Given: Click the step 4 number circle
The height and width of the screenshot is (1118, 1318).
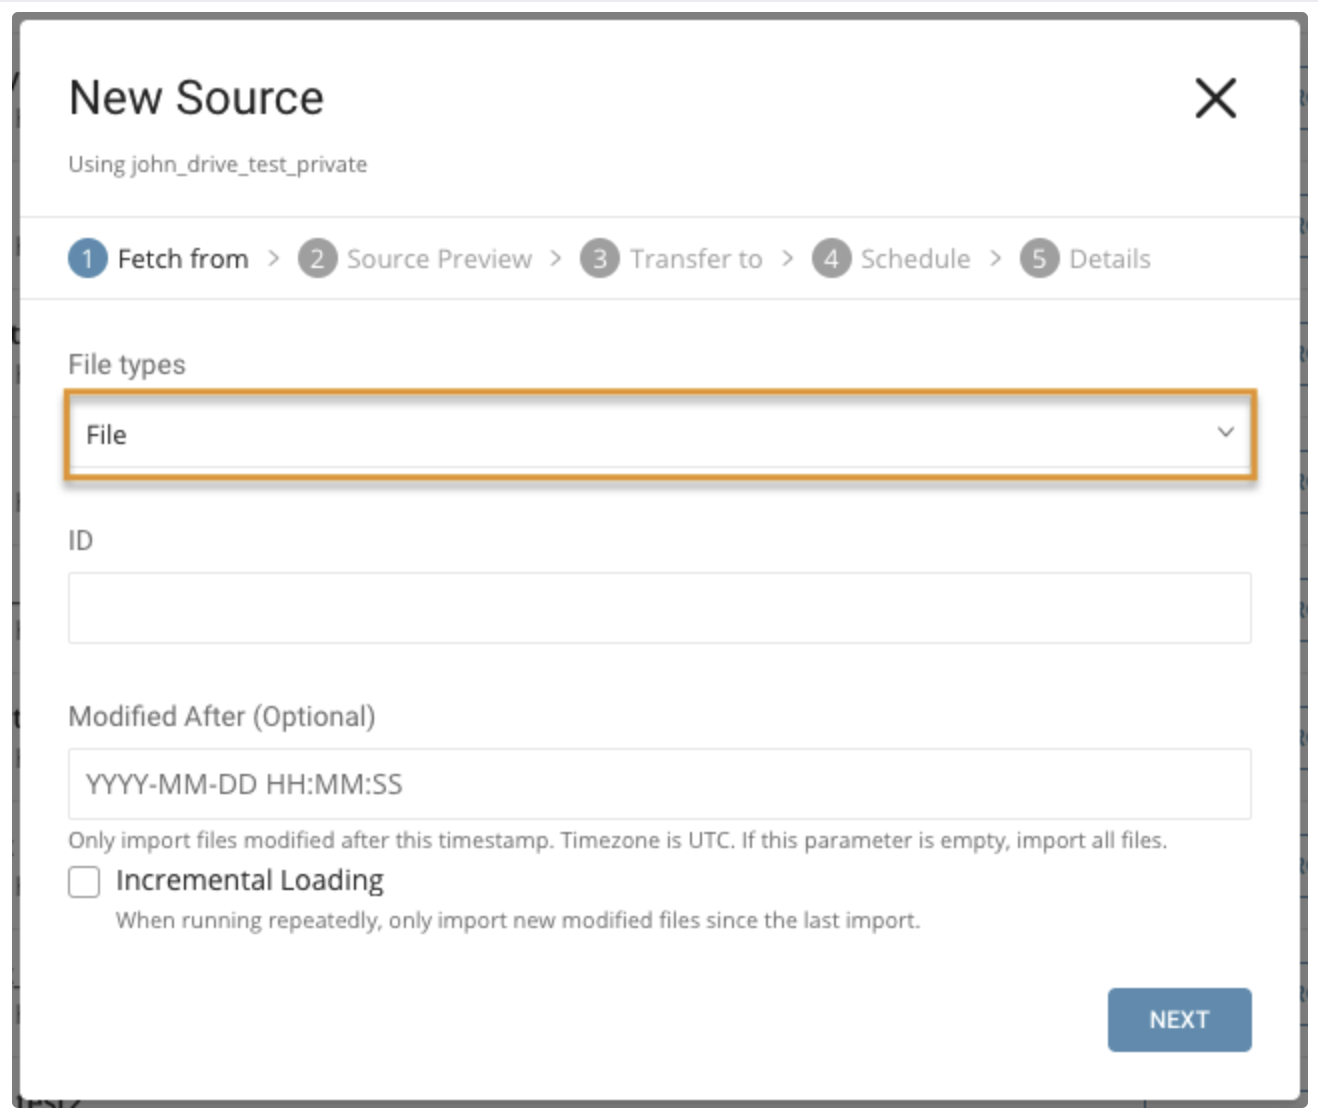Looking at the screenshot, I should [x=831, y=259].
